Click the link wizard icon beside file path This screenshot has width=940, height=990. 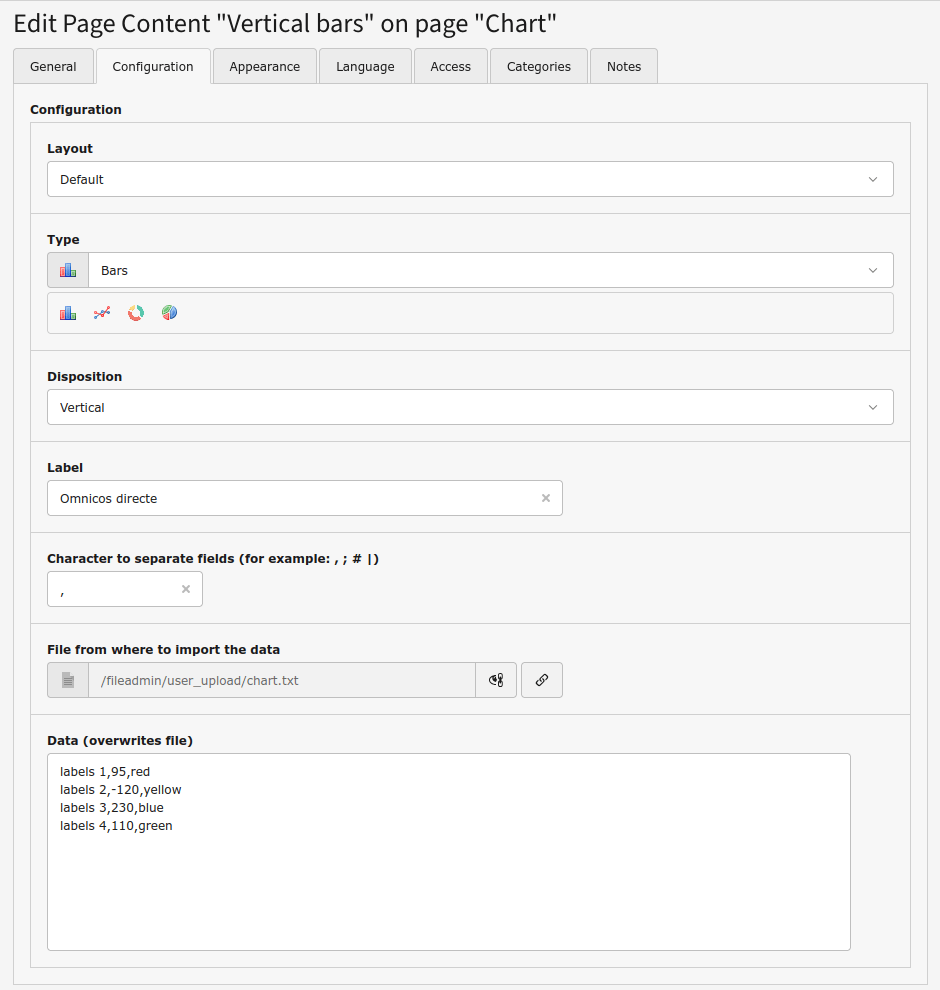click(x=496, y=680)
